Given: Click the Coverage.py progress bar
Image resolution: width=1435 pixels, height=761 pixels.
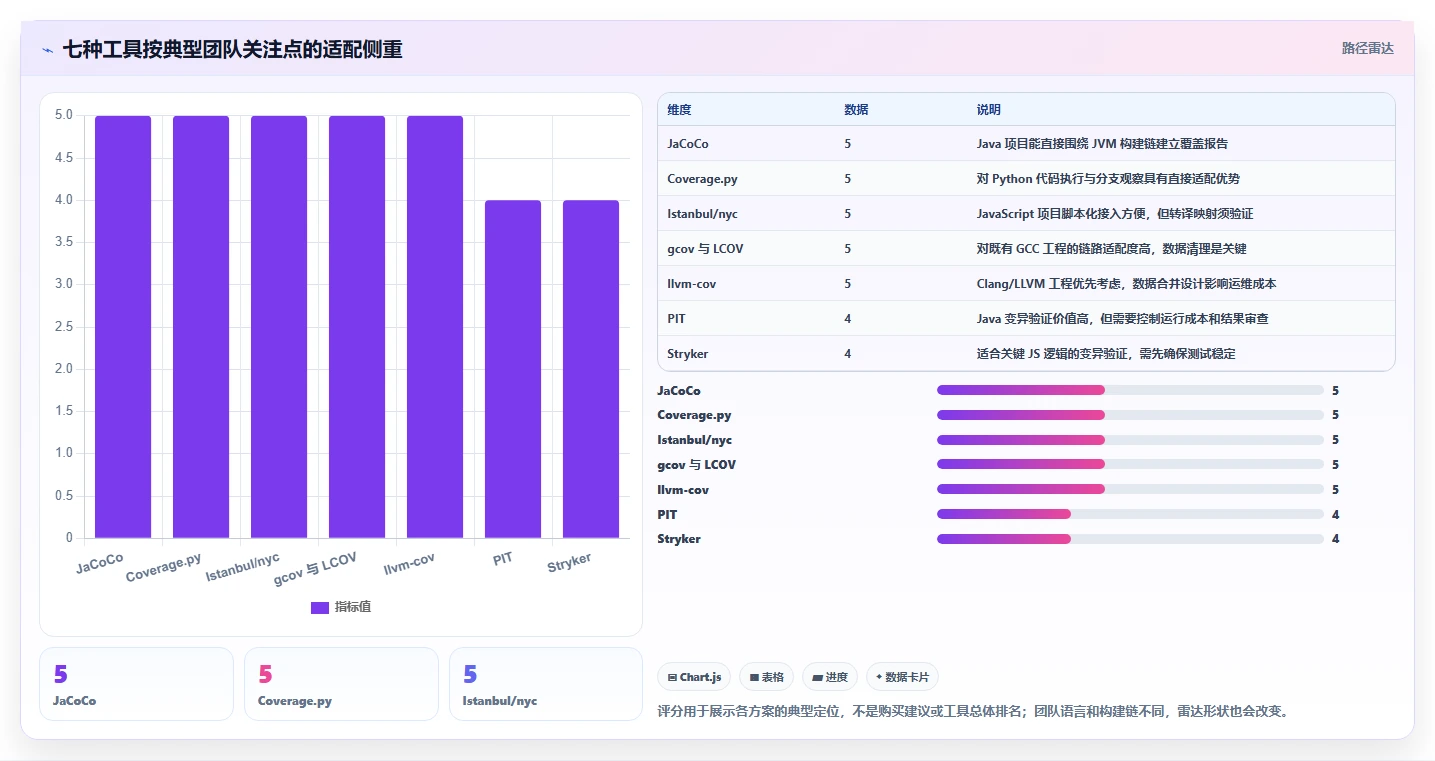Looking at the screenshot, I should [x=1130, y=415].
